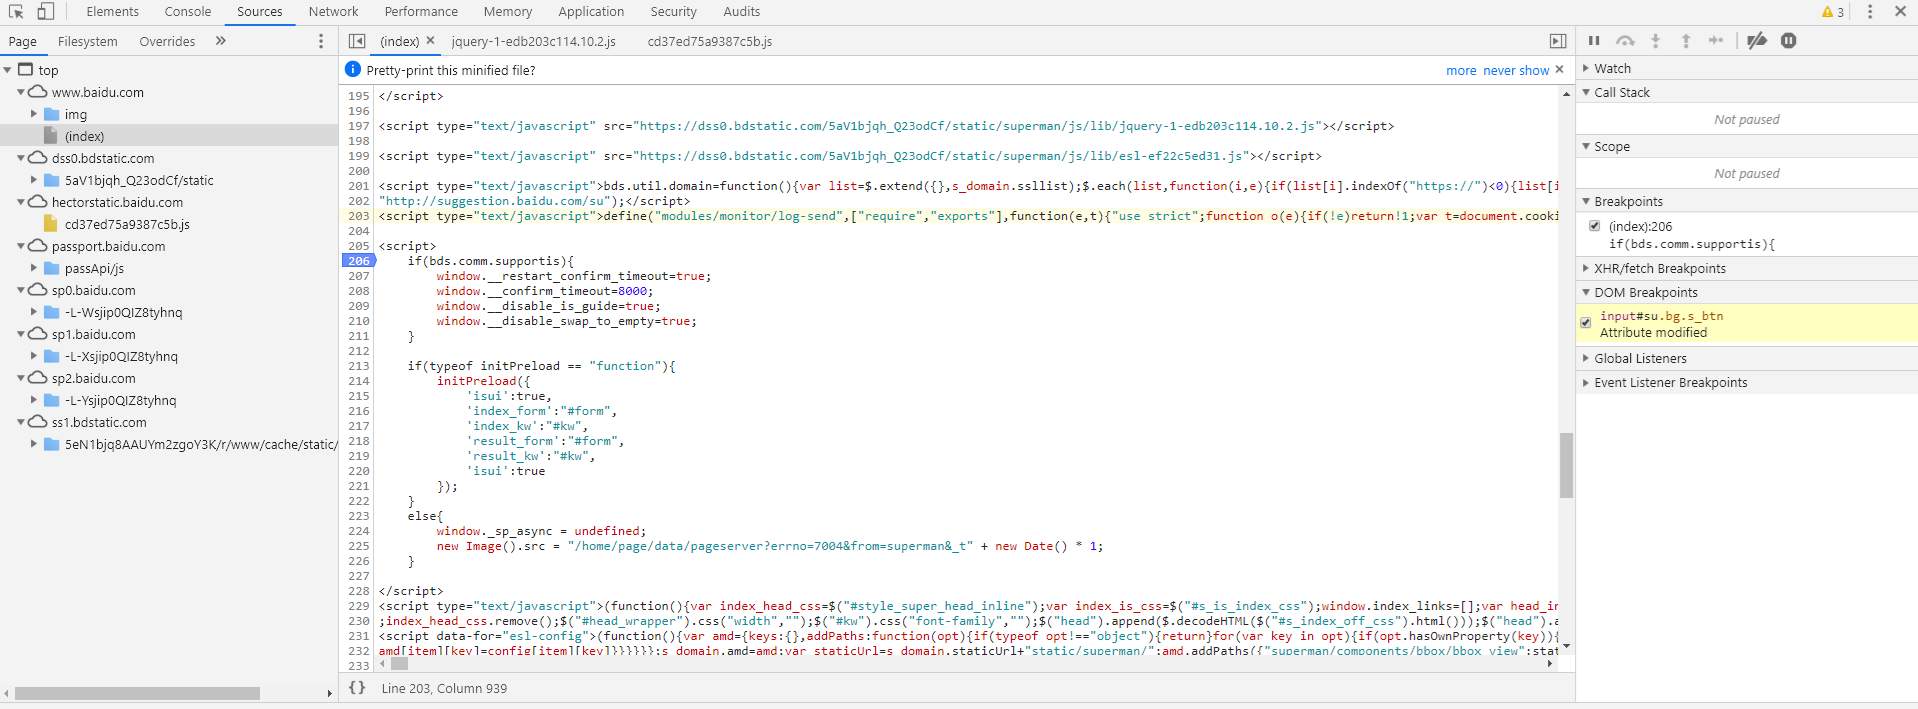Open the jquery-1-edb203c114.10.2.js file tab

point(533,41)
